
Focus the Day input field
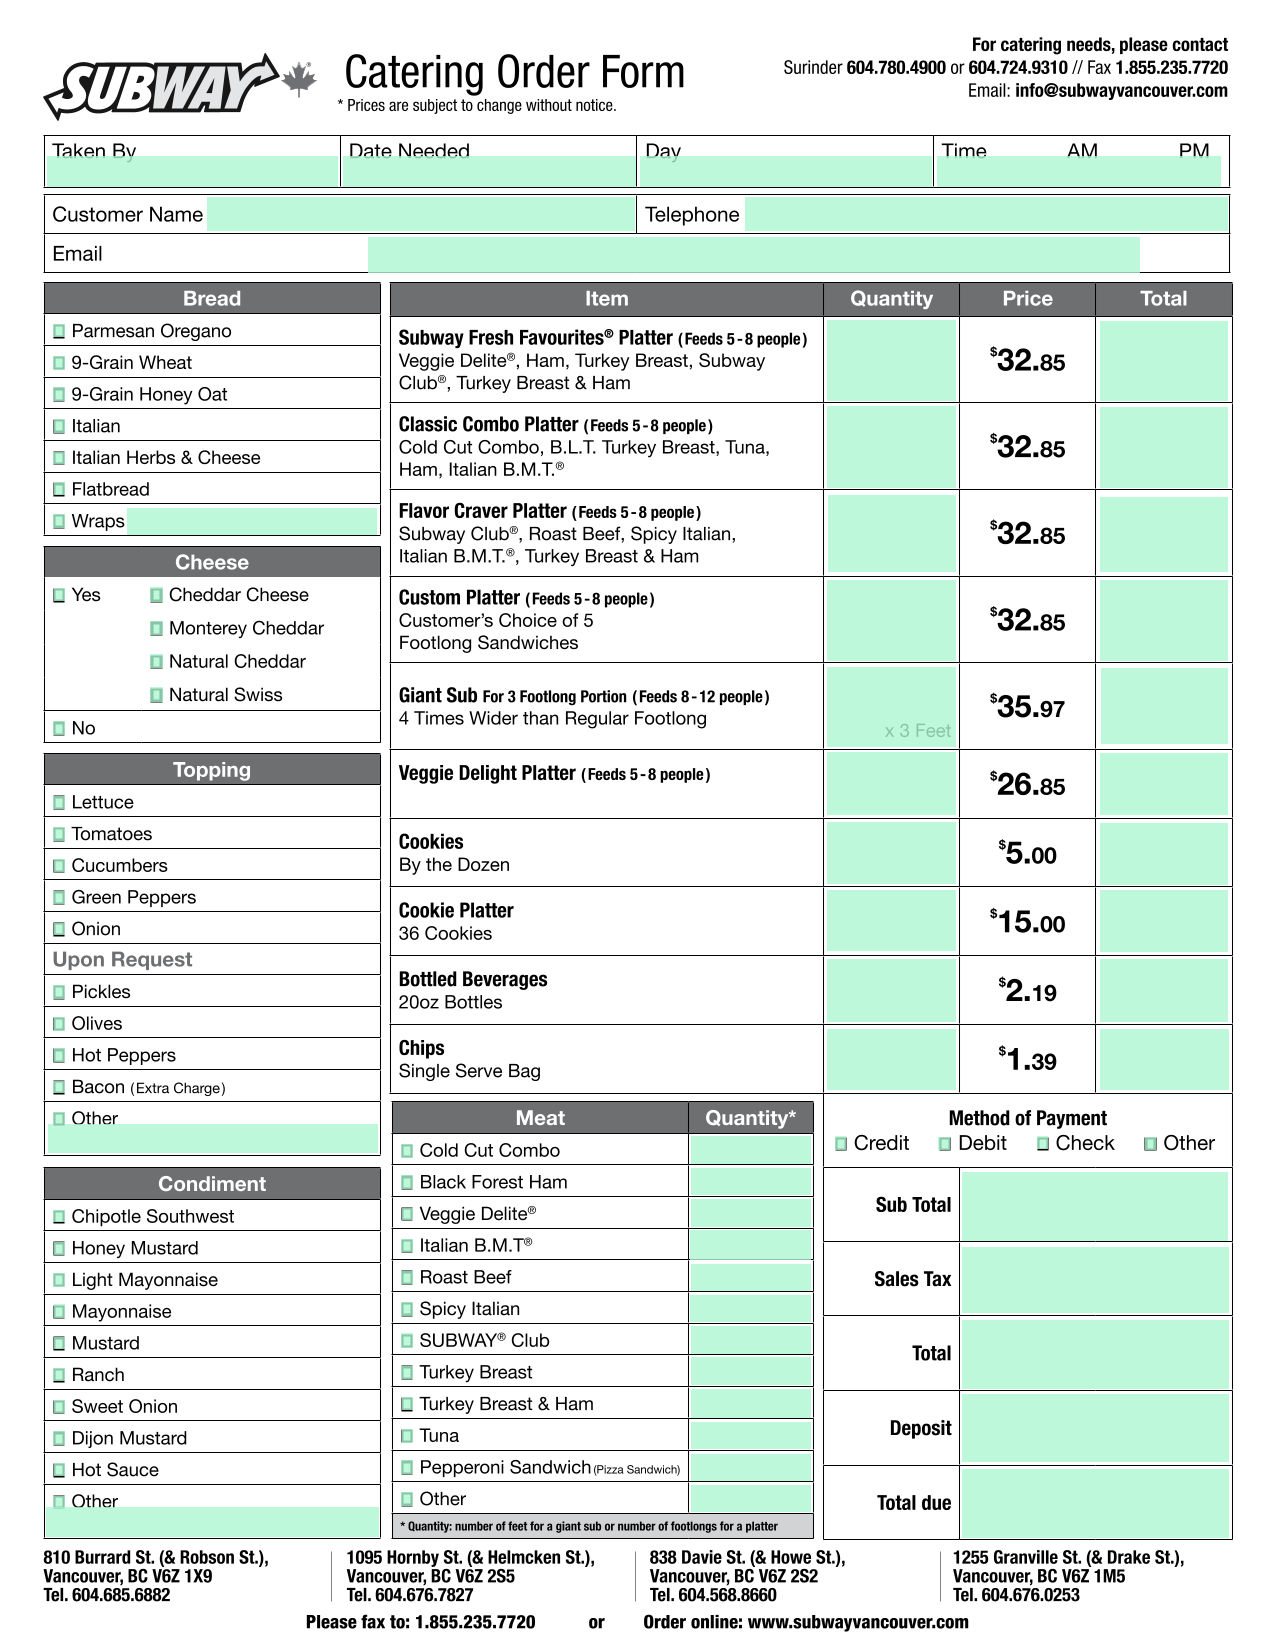[785, 171]
